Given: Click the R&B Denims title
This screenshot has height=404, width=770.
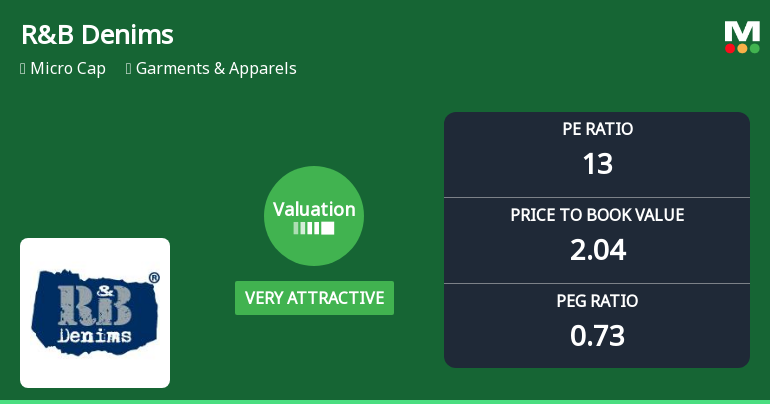Looking at the screenshot, I should [97, 36].
